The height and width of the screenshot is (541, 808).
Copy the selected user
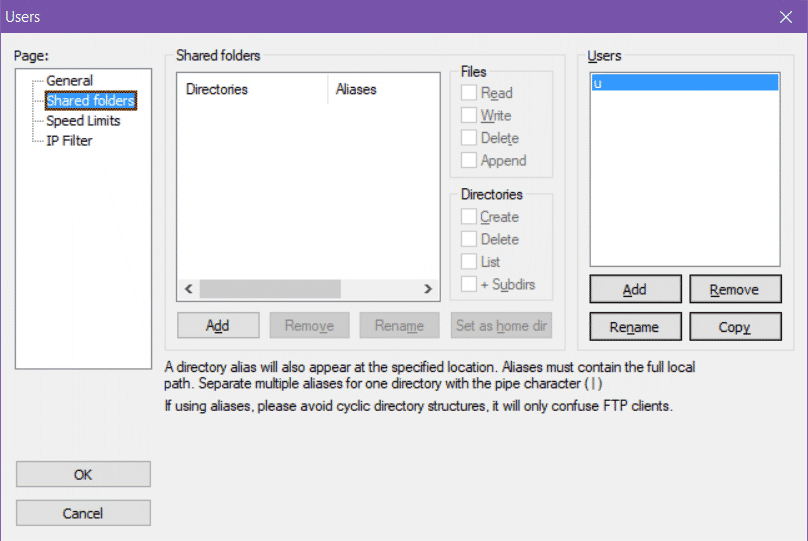pyautogui.click(x=734, y=327)
